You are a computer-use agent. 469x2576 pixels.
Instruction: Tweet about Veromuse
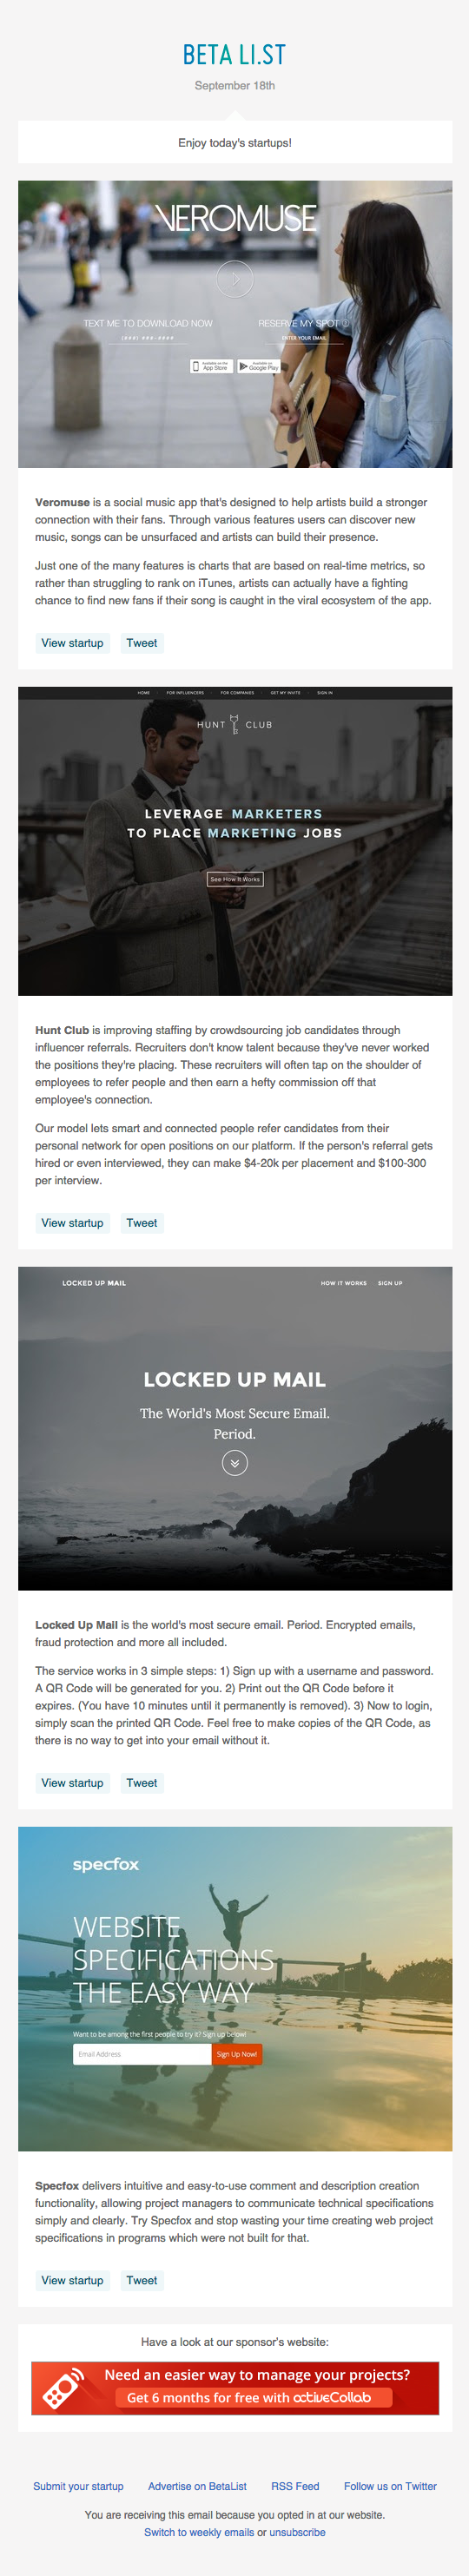point(142,643)
